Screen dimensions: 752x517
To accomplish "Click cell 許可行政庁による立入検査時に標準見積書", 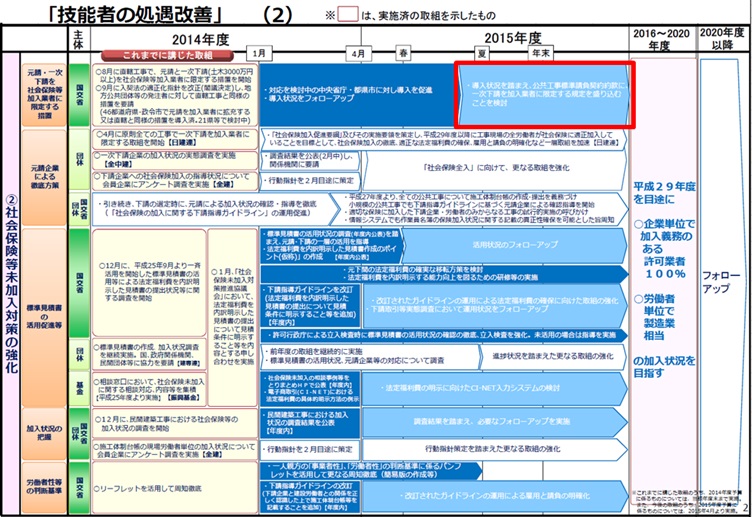I will 444,335.
